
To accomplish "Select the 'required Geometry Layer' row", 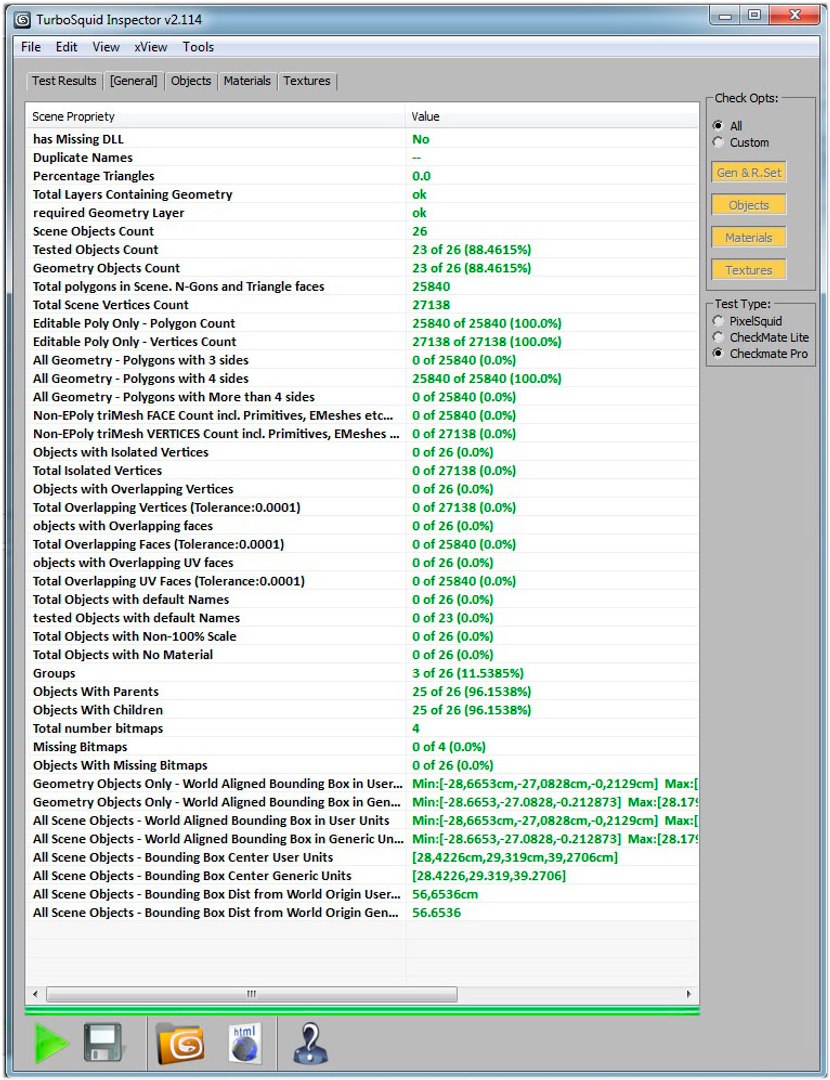I will [x=362, y=213].
